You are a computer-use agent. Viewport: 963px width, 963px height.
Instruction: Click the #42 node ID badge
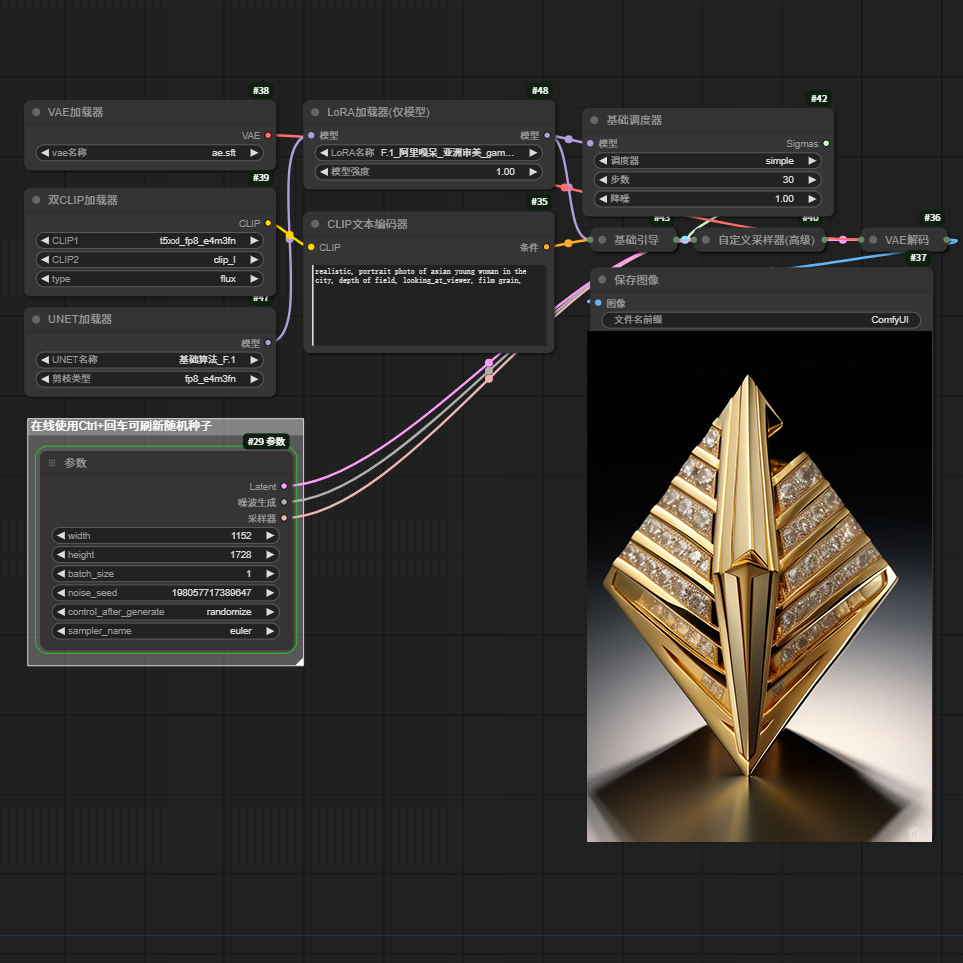click(x=819, y=99)
